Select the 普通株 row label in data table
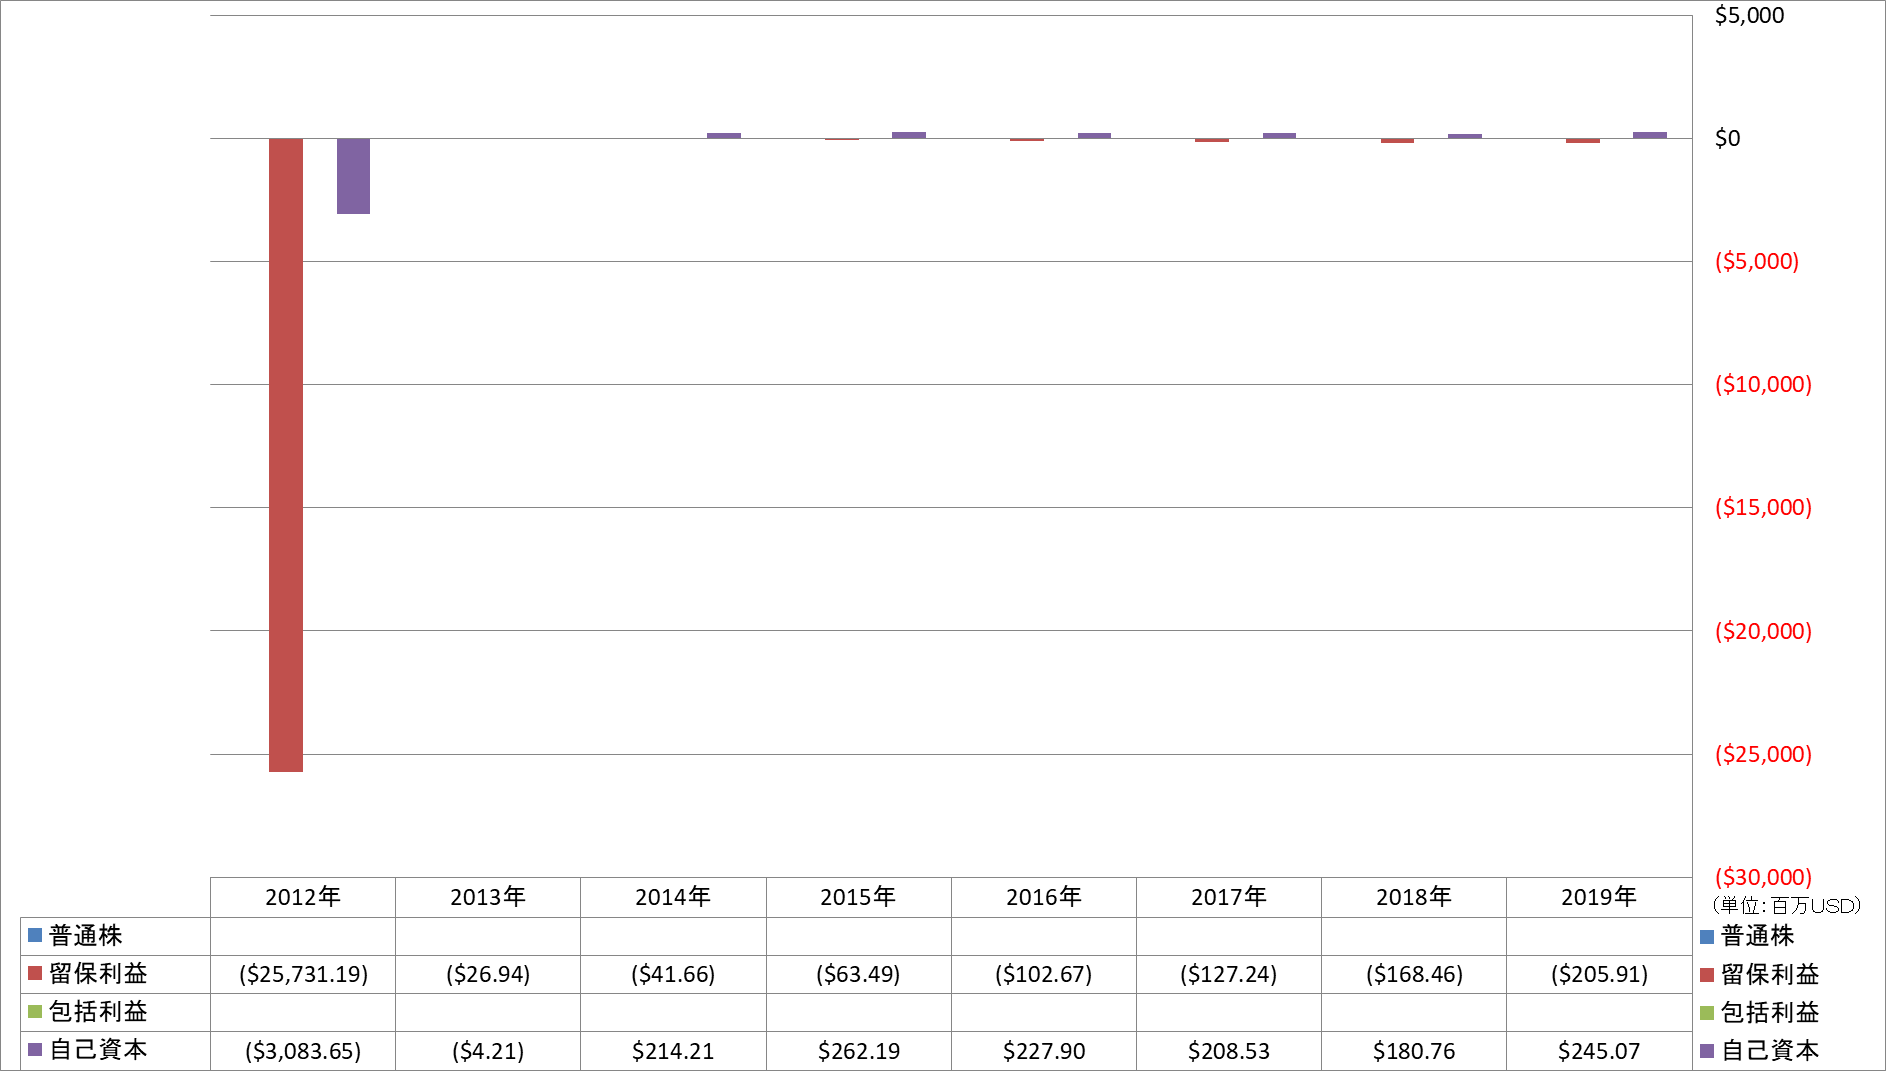1886x1071 pixels. tap(86, 936)
